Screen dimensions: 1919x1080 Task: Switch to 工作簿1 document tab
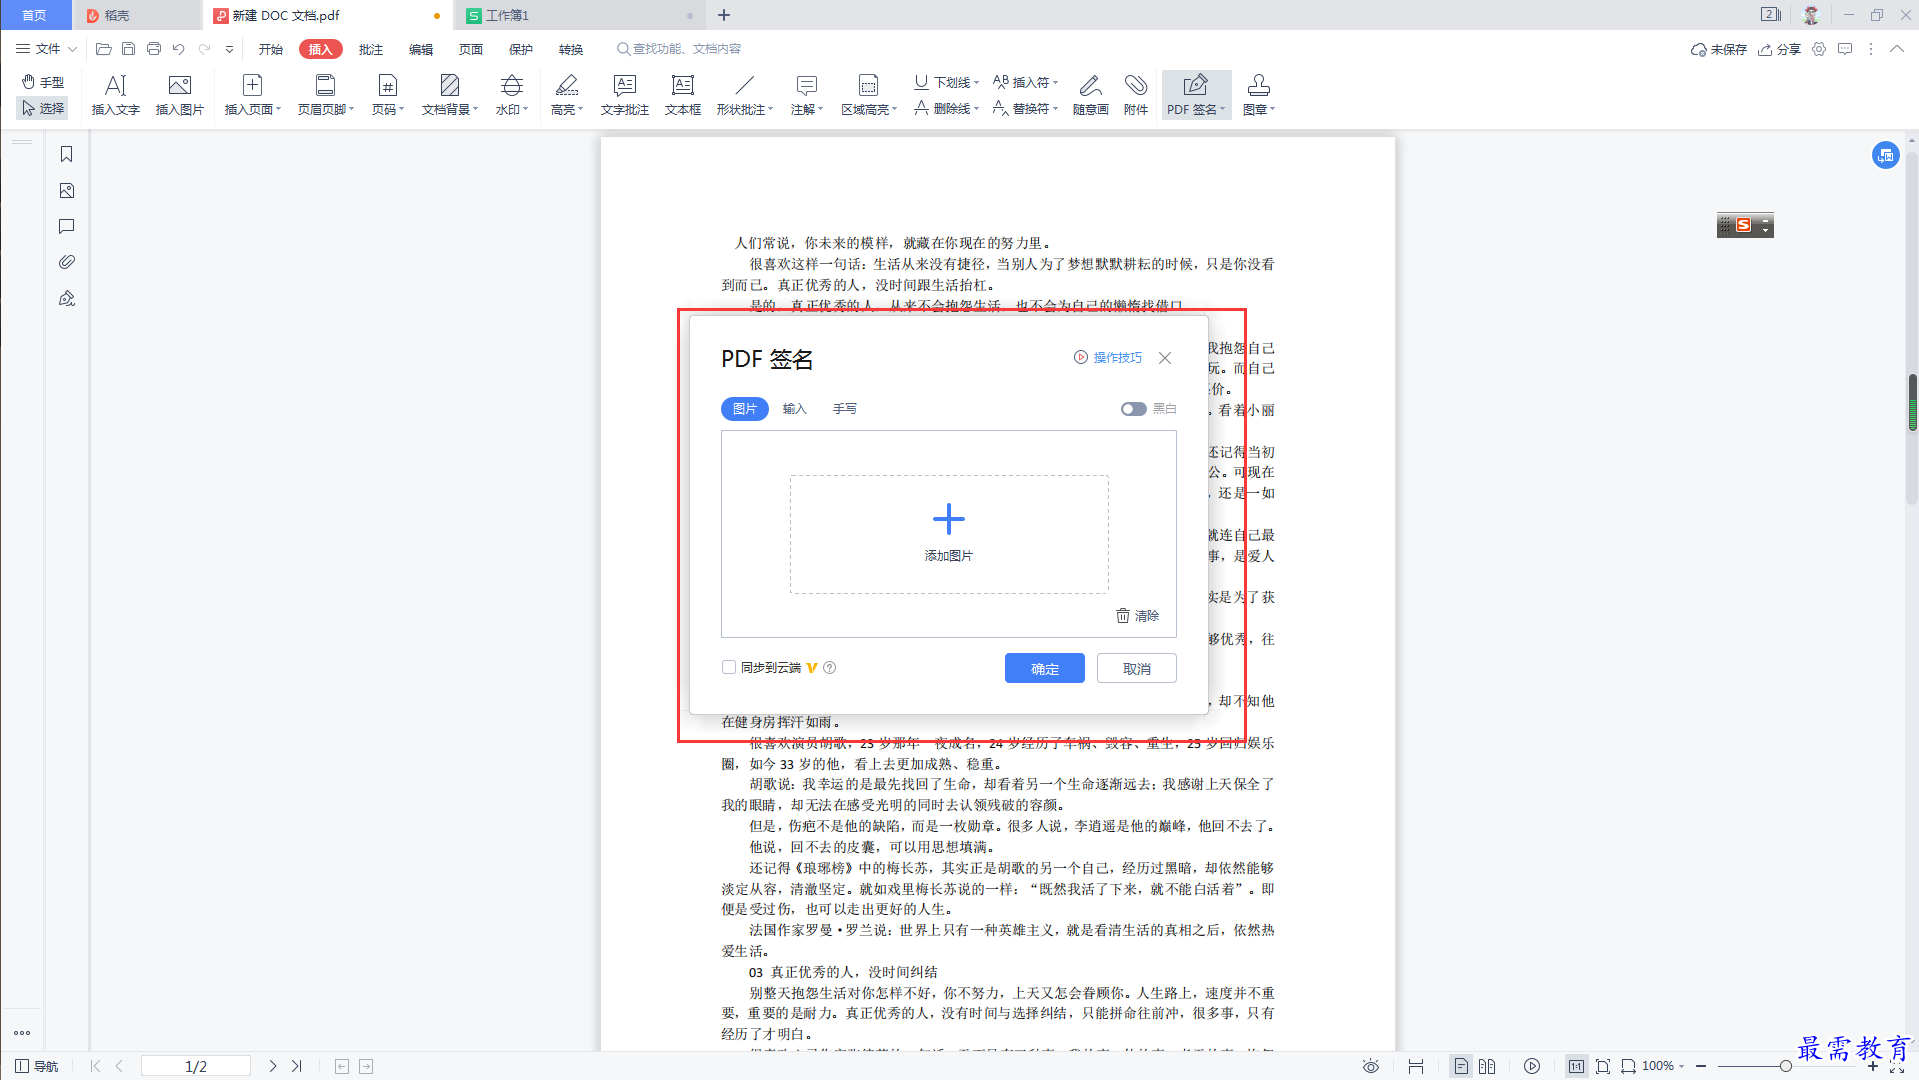tap(579, 15)
